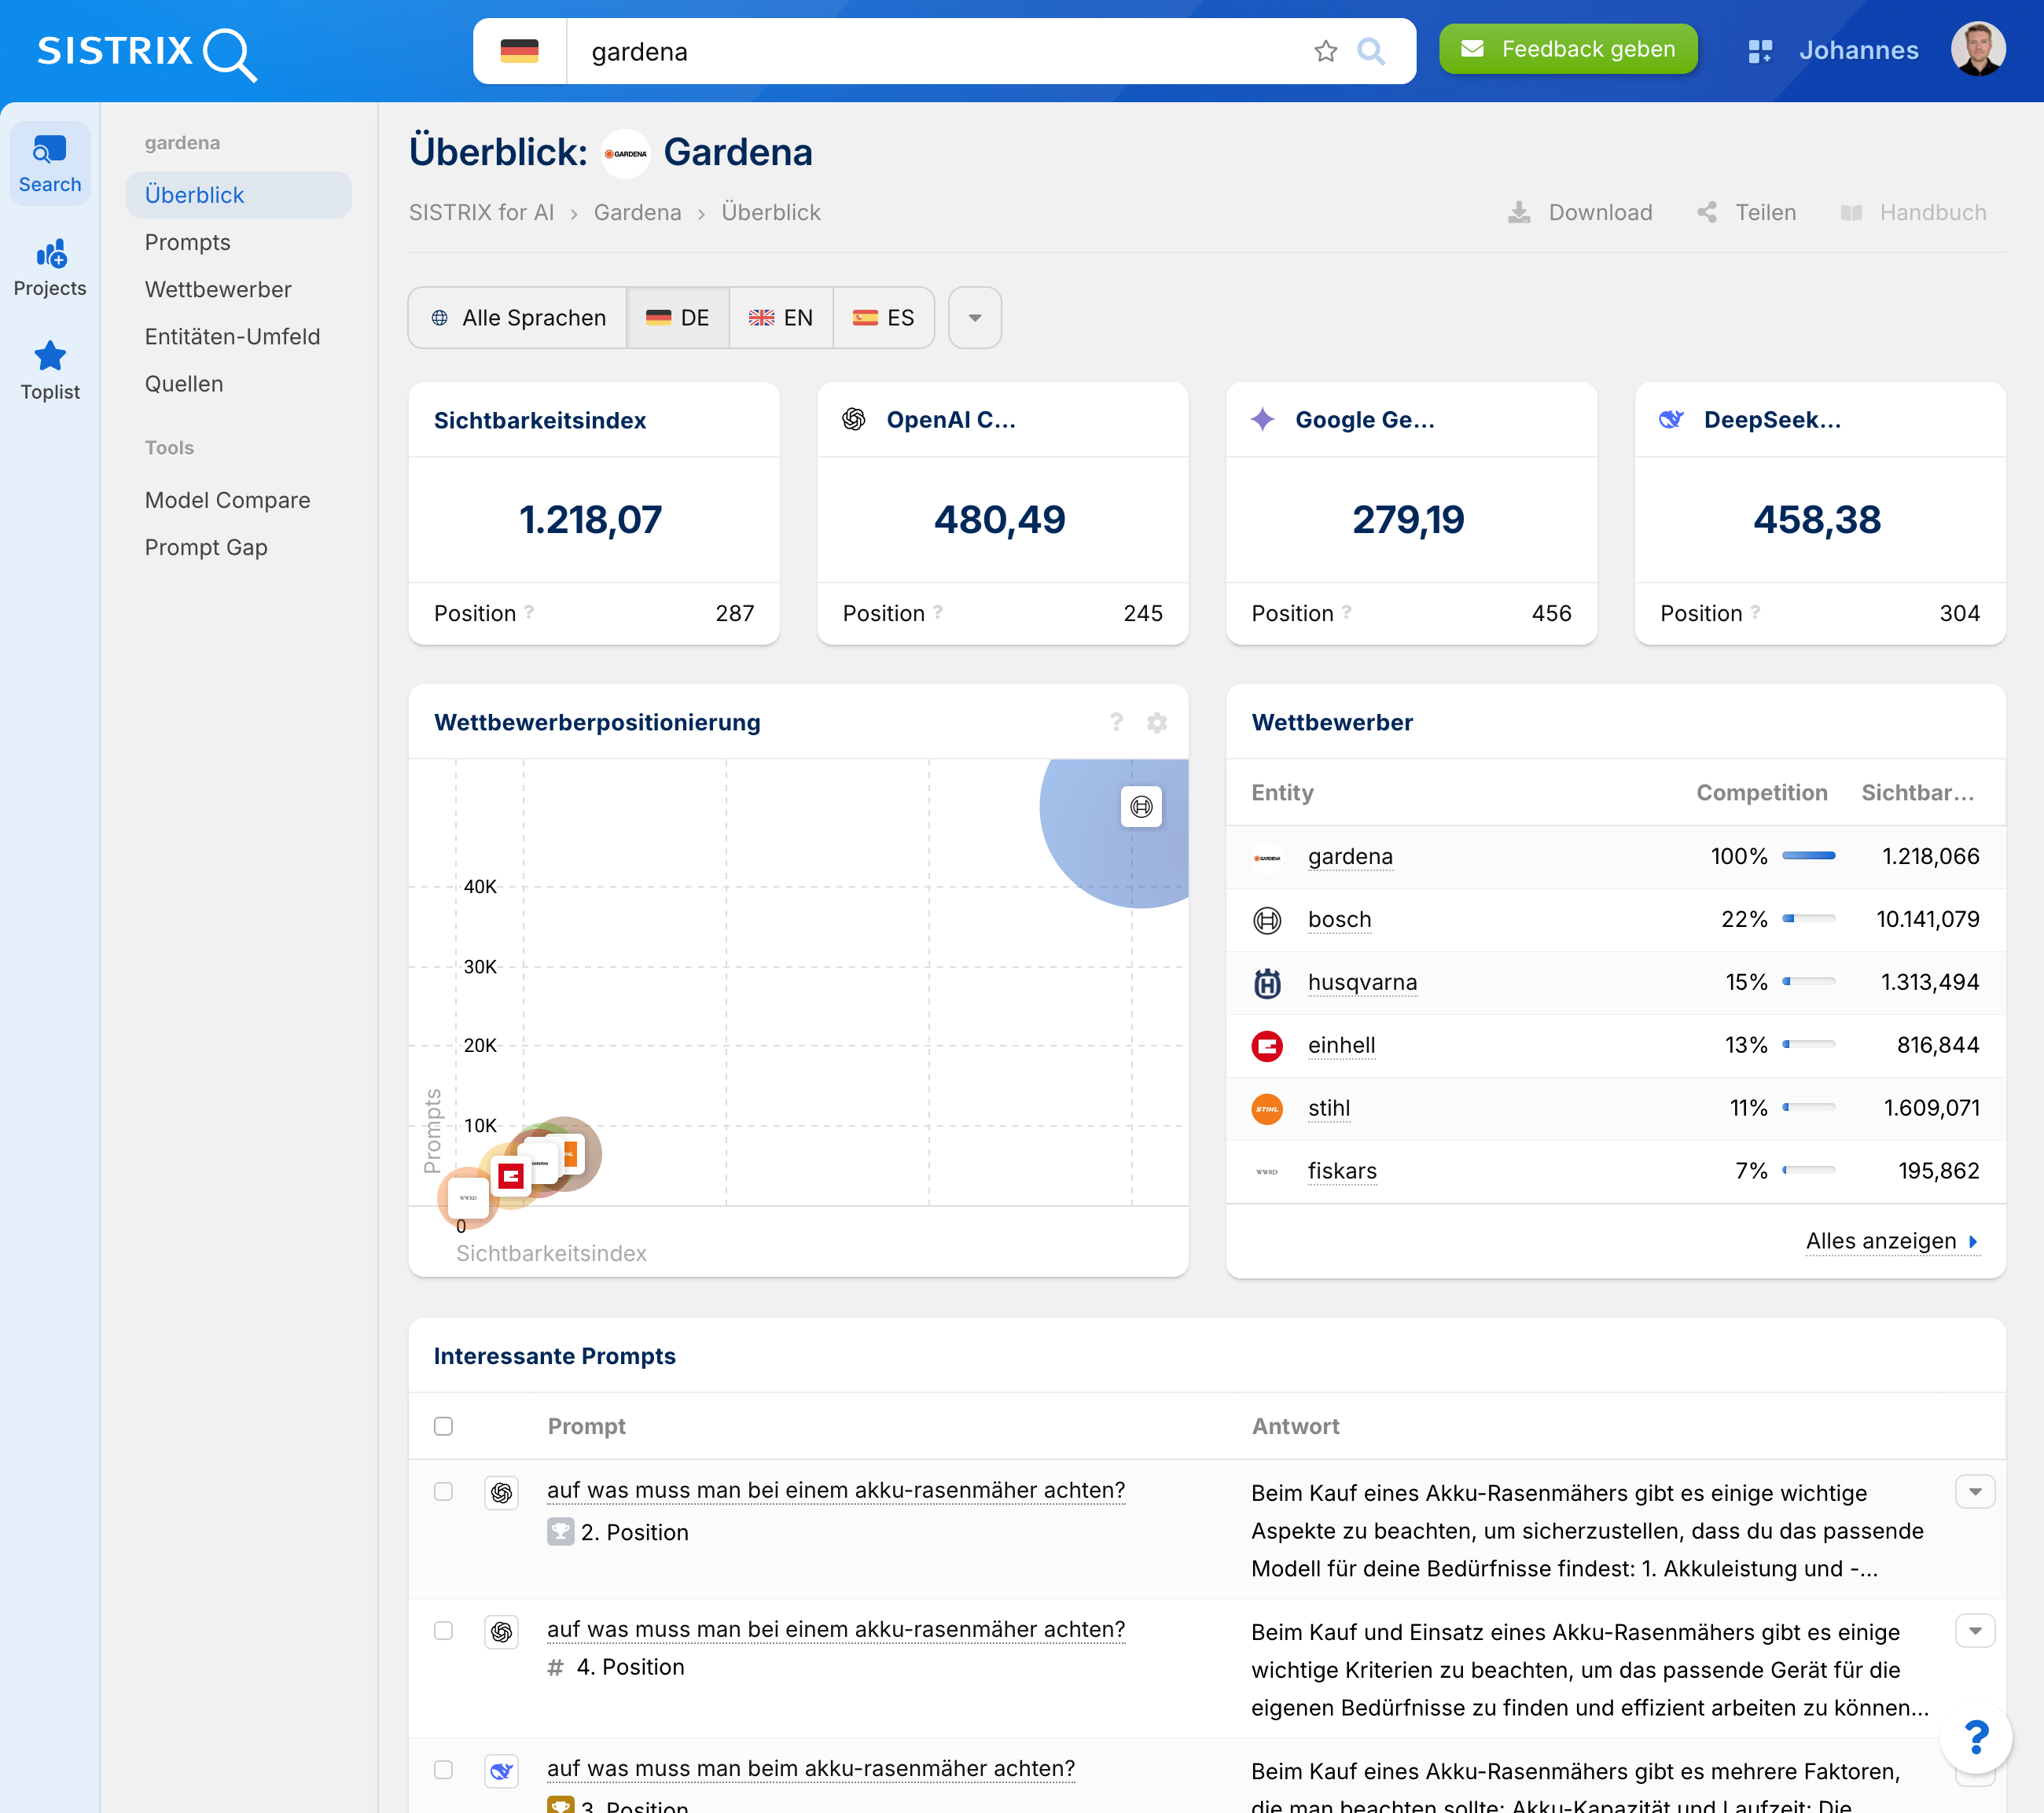This screenshot has width=2044, height=1813.
Task: Switch to the EN language tab
Action: click(781, 318)
